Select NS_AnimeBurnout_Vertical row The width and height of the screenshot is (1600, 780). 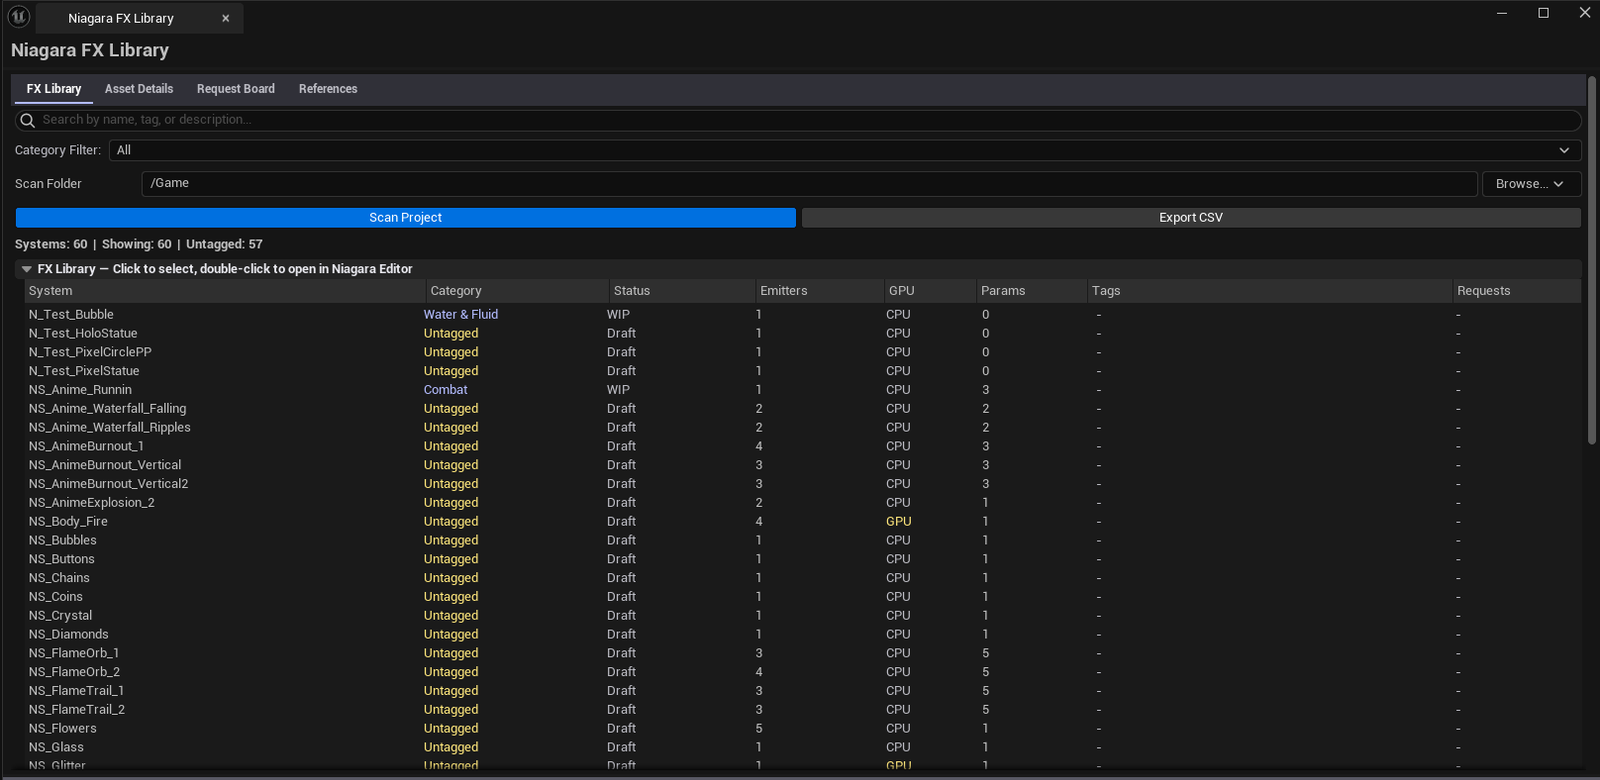803,465
